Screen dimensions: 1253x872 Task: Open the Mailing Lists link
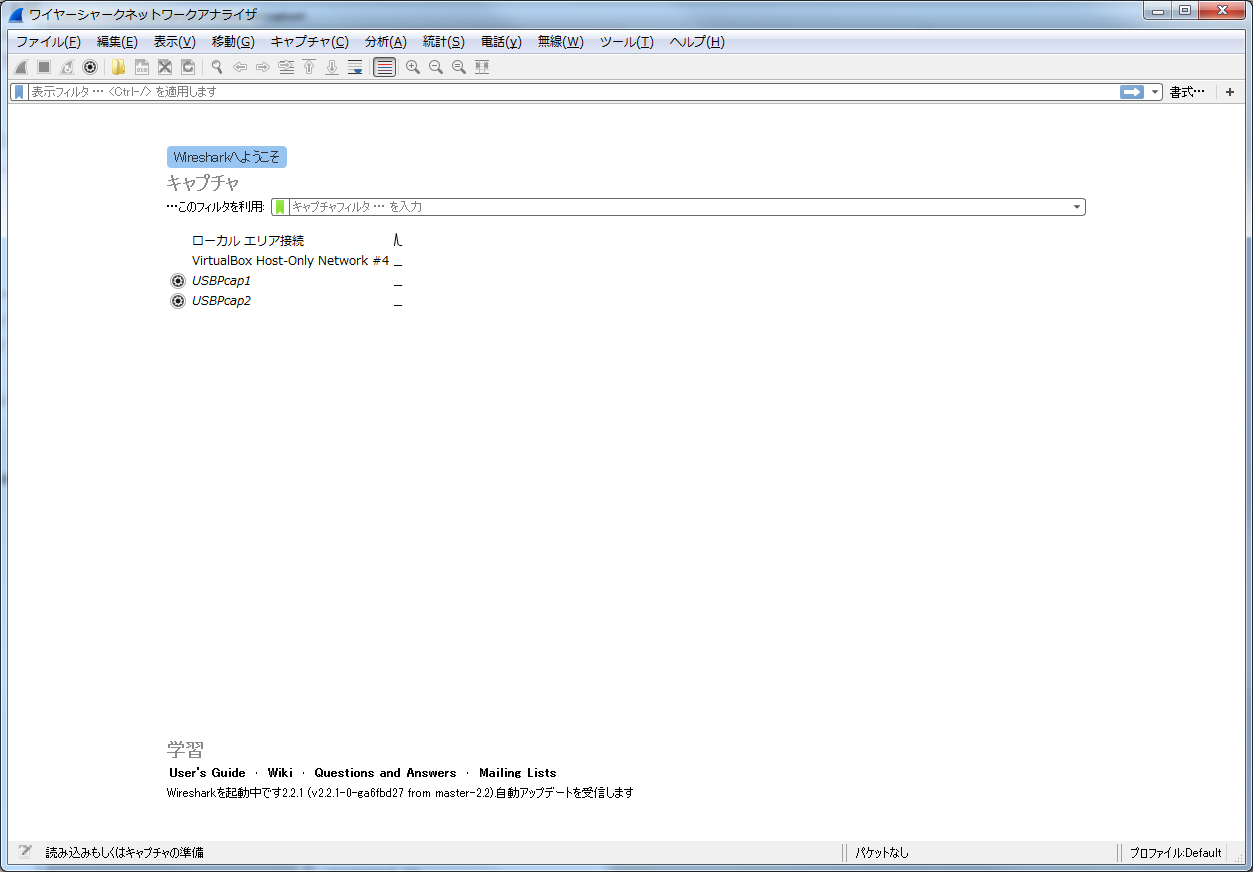pos(518,773)
